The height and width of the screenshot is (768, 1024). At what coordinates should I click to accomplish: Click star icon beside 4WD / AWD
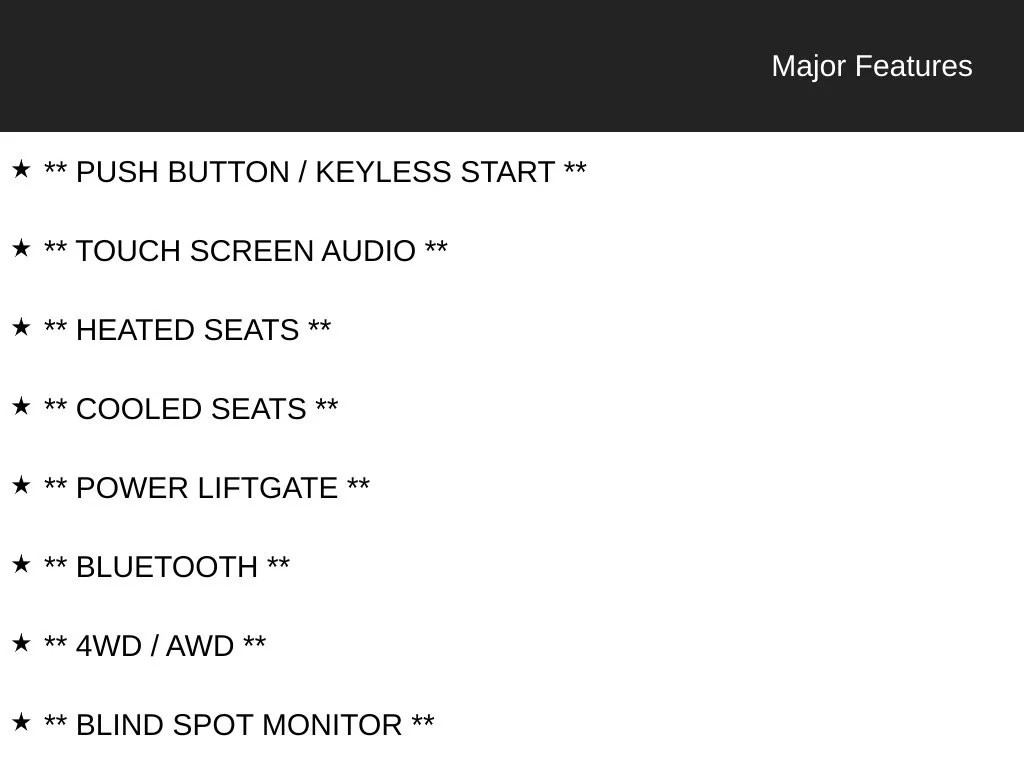[x=21, y=643]
